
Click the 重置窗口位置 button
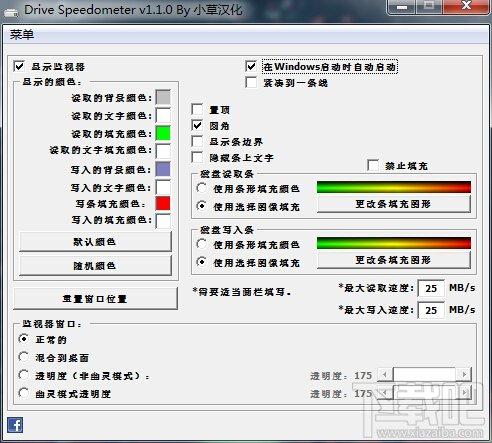click(x=95, y=299)
